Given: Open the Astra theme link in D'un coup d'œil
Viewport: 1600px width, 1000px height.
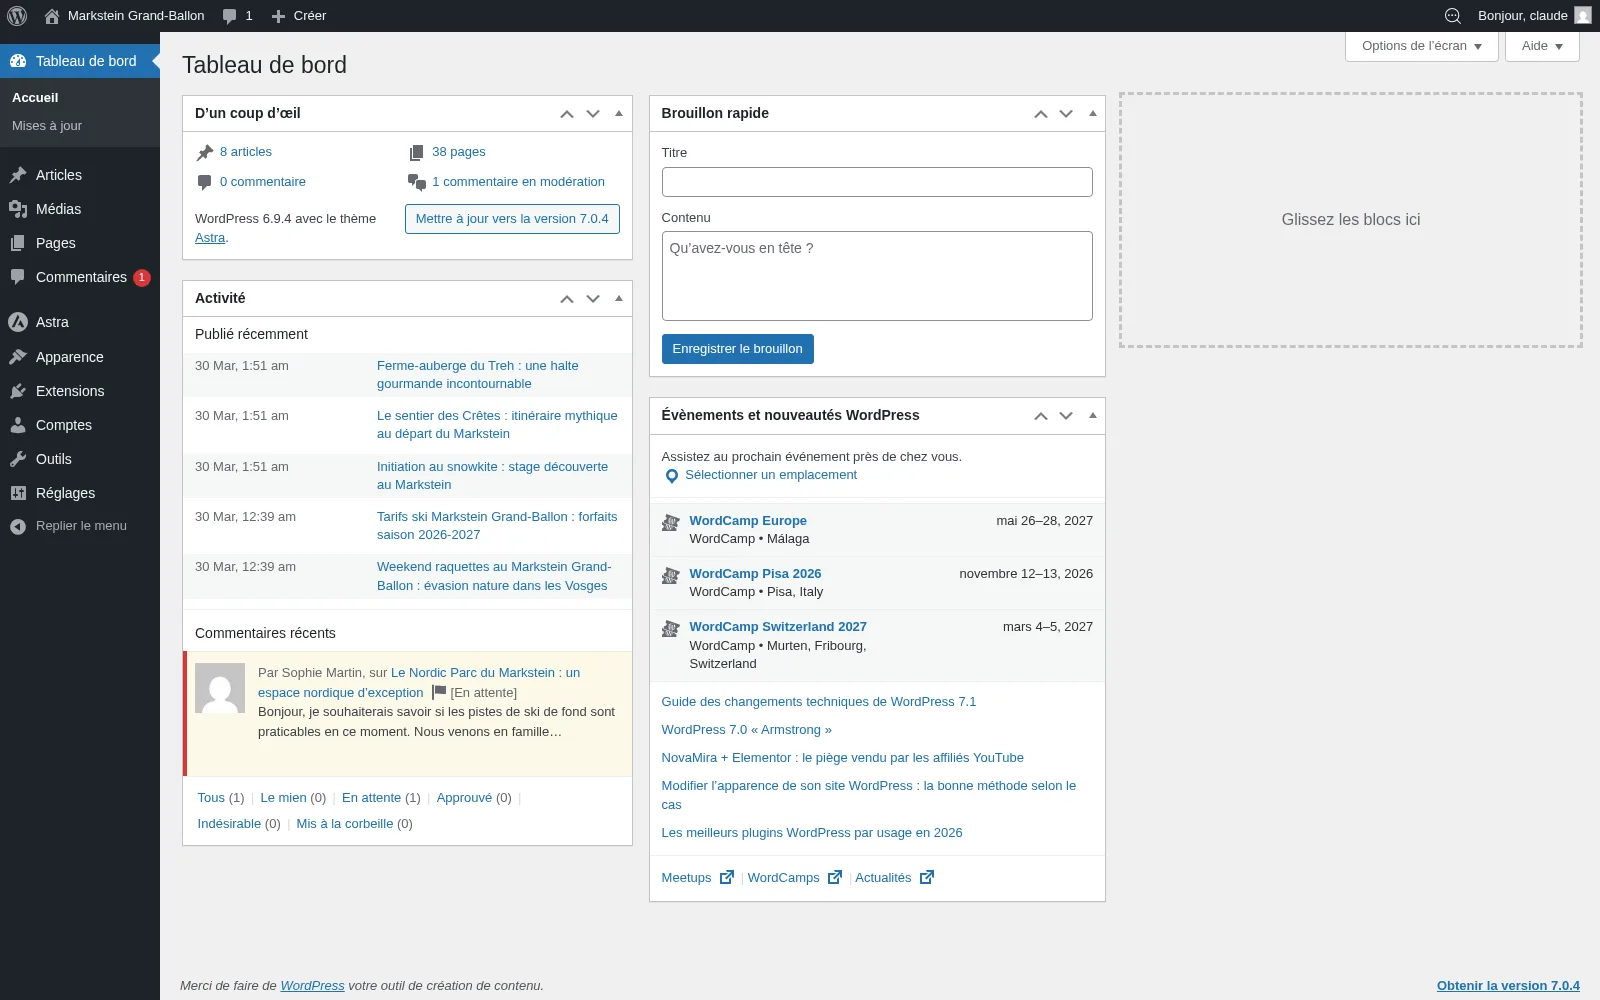Looking at the screenshot, I should 210,238.
